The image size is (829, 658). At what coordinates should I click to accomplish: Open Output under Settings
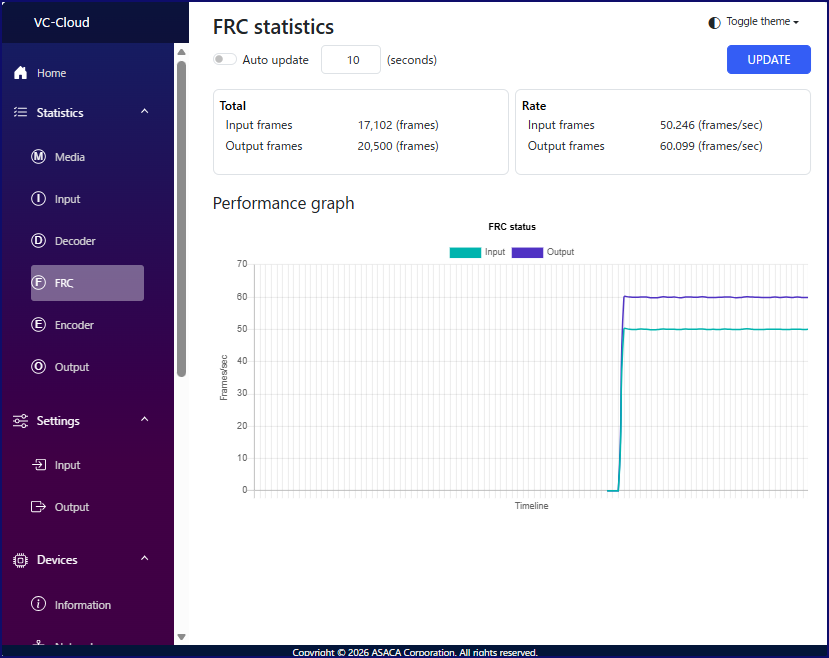[72, 507]
